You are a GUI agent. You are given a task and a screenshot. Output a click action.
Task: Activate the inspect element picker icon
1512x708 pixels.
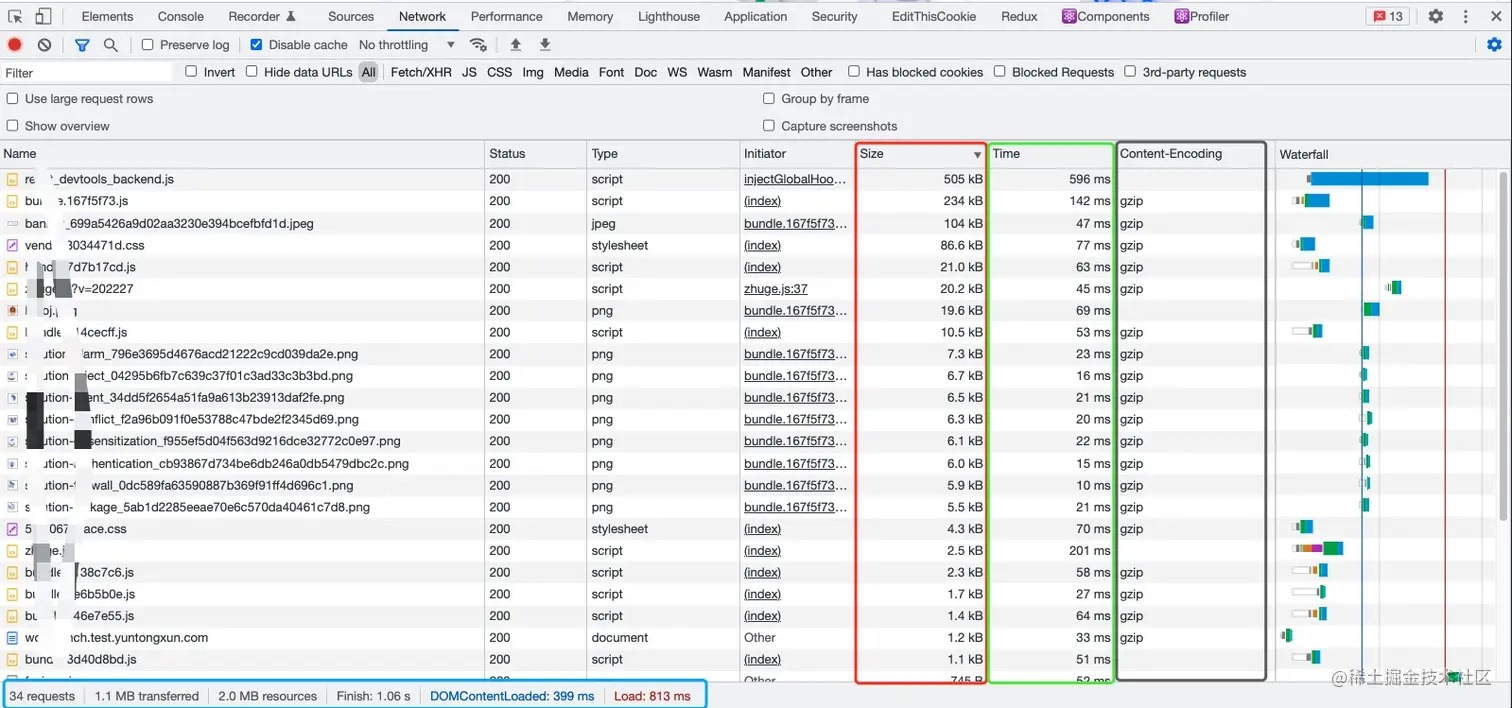[x=15, y=16]
